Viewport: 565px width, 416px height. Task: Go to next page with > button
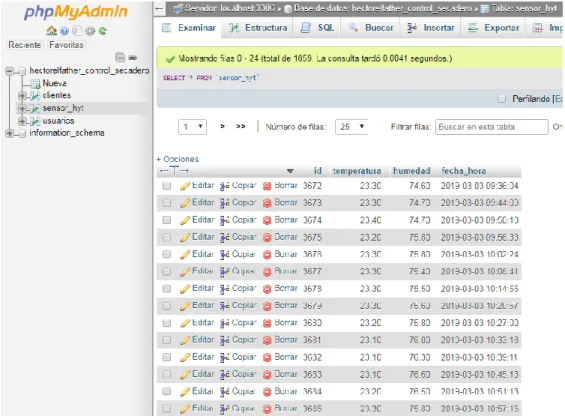tap(223, 127)
